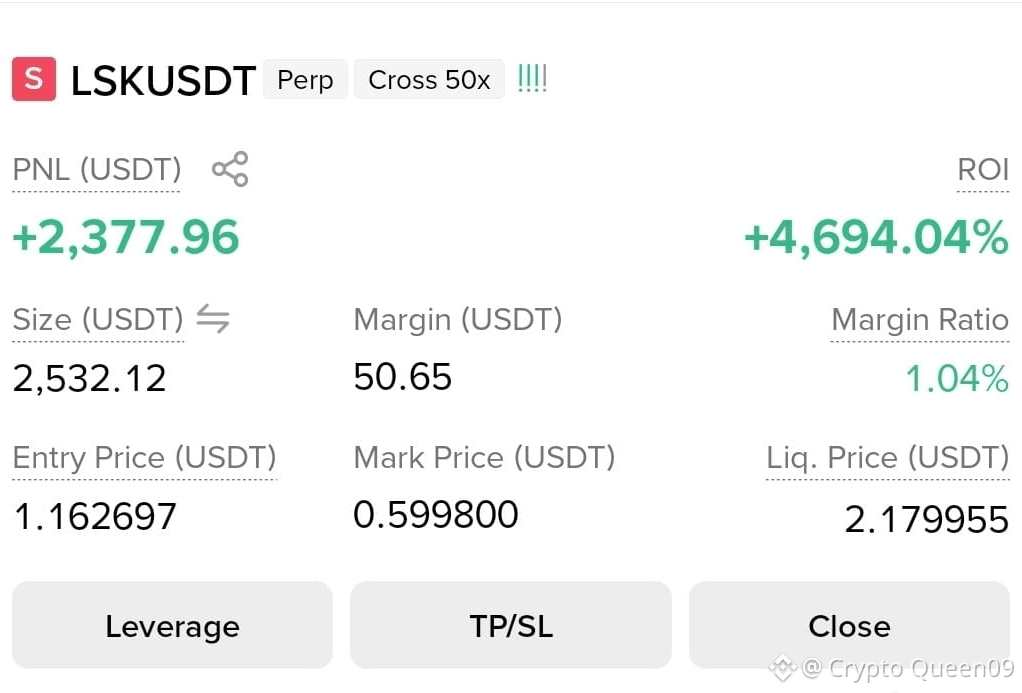Tap the +4,694.04% ROI value
The height and width of the screenshot is (693, 1022).
point(877,237)
